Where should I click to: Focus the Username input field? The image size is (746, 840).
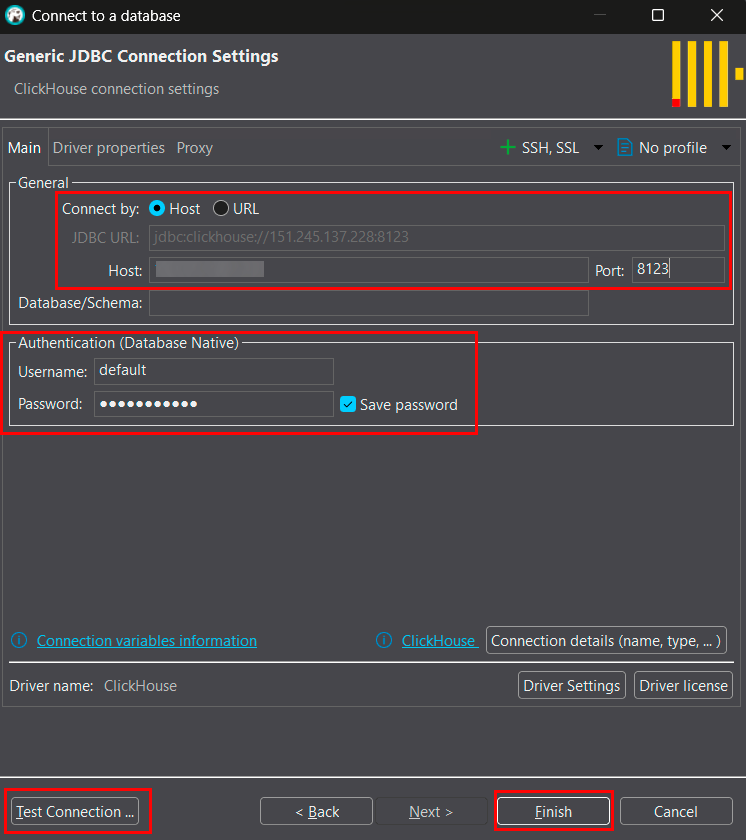point(213,371)
